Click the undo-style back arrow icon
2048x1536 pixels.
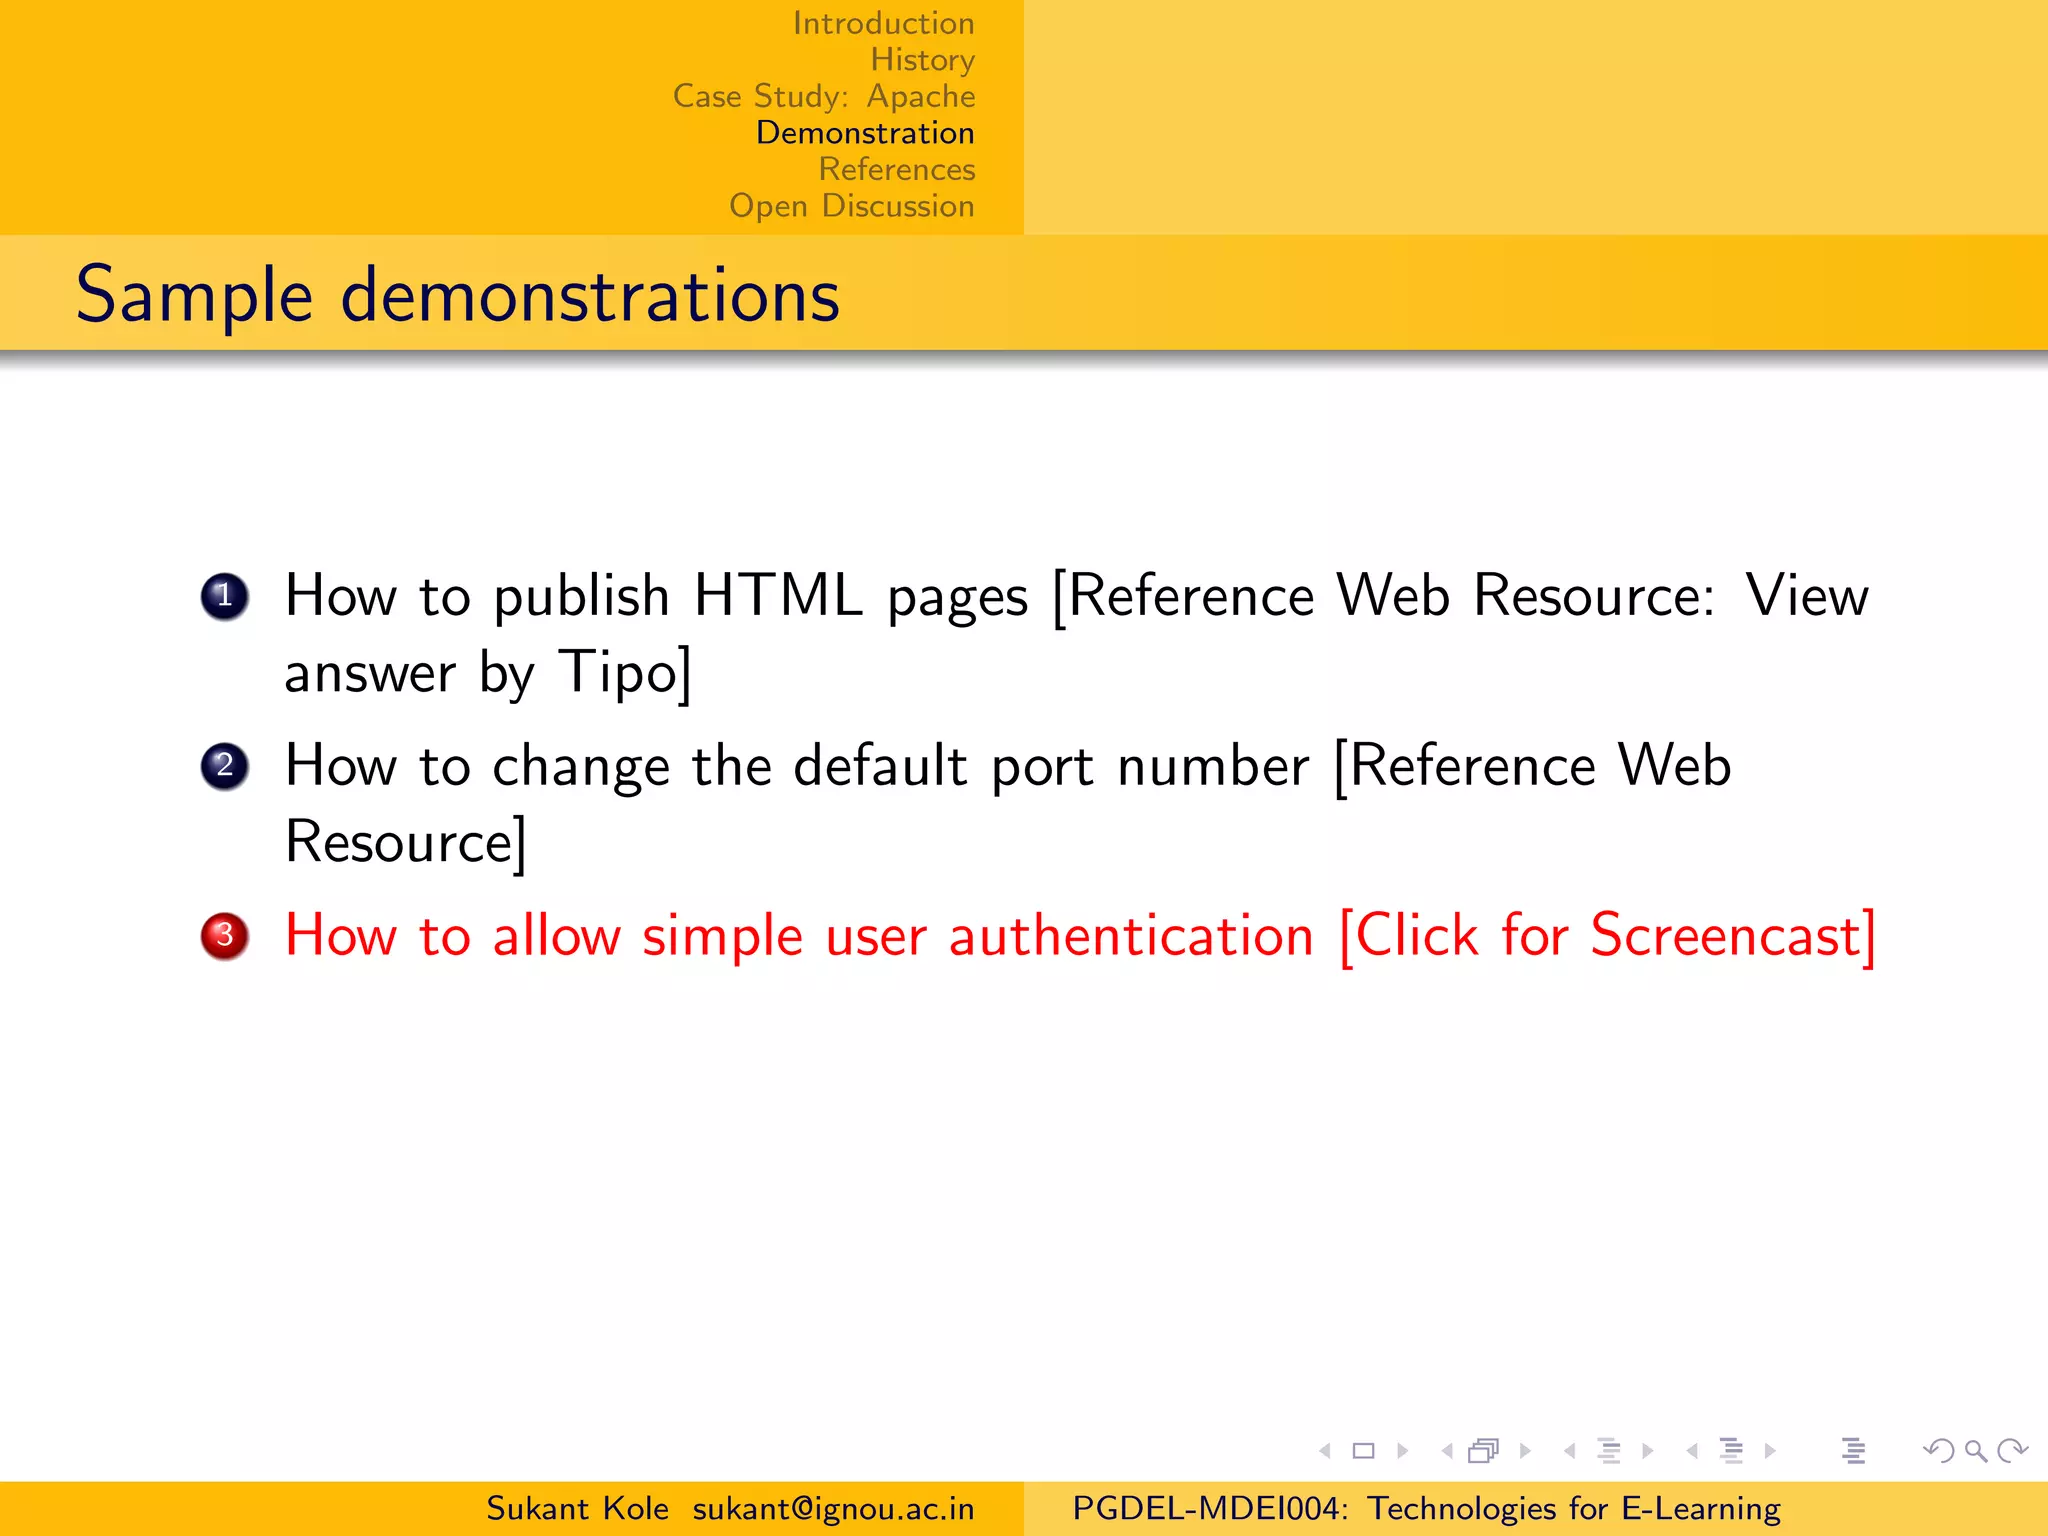(x=1938, y=1451)
